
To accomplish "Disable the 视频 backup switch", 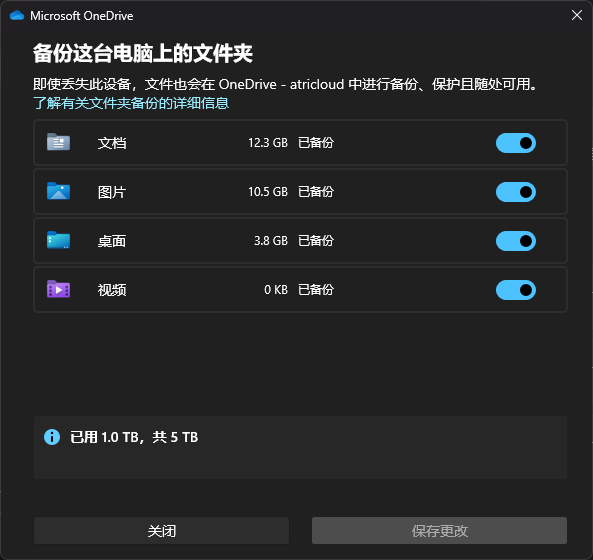I will [x=516, y=290].
